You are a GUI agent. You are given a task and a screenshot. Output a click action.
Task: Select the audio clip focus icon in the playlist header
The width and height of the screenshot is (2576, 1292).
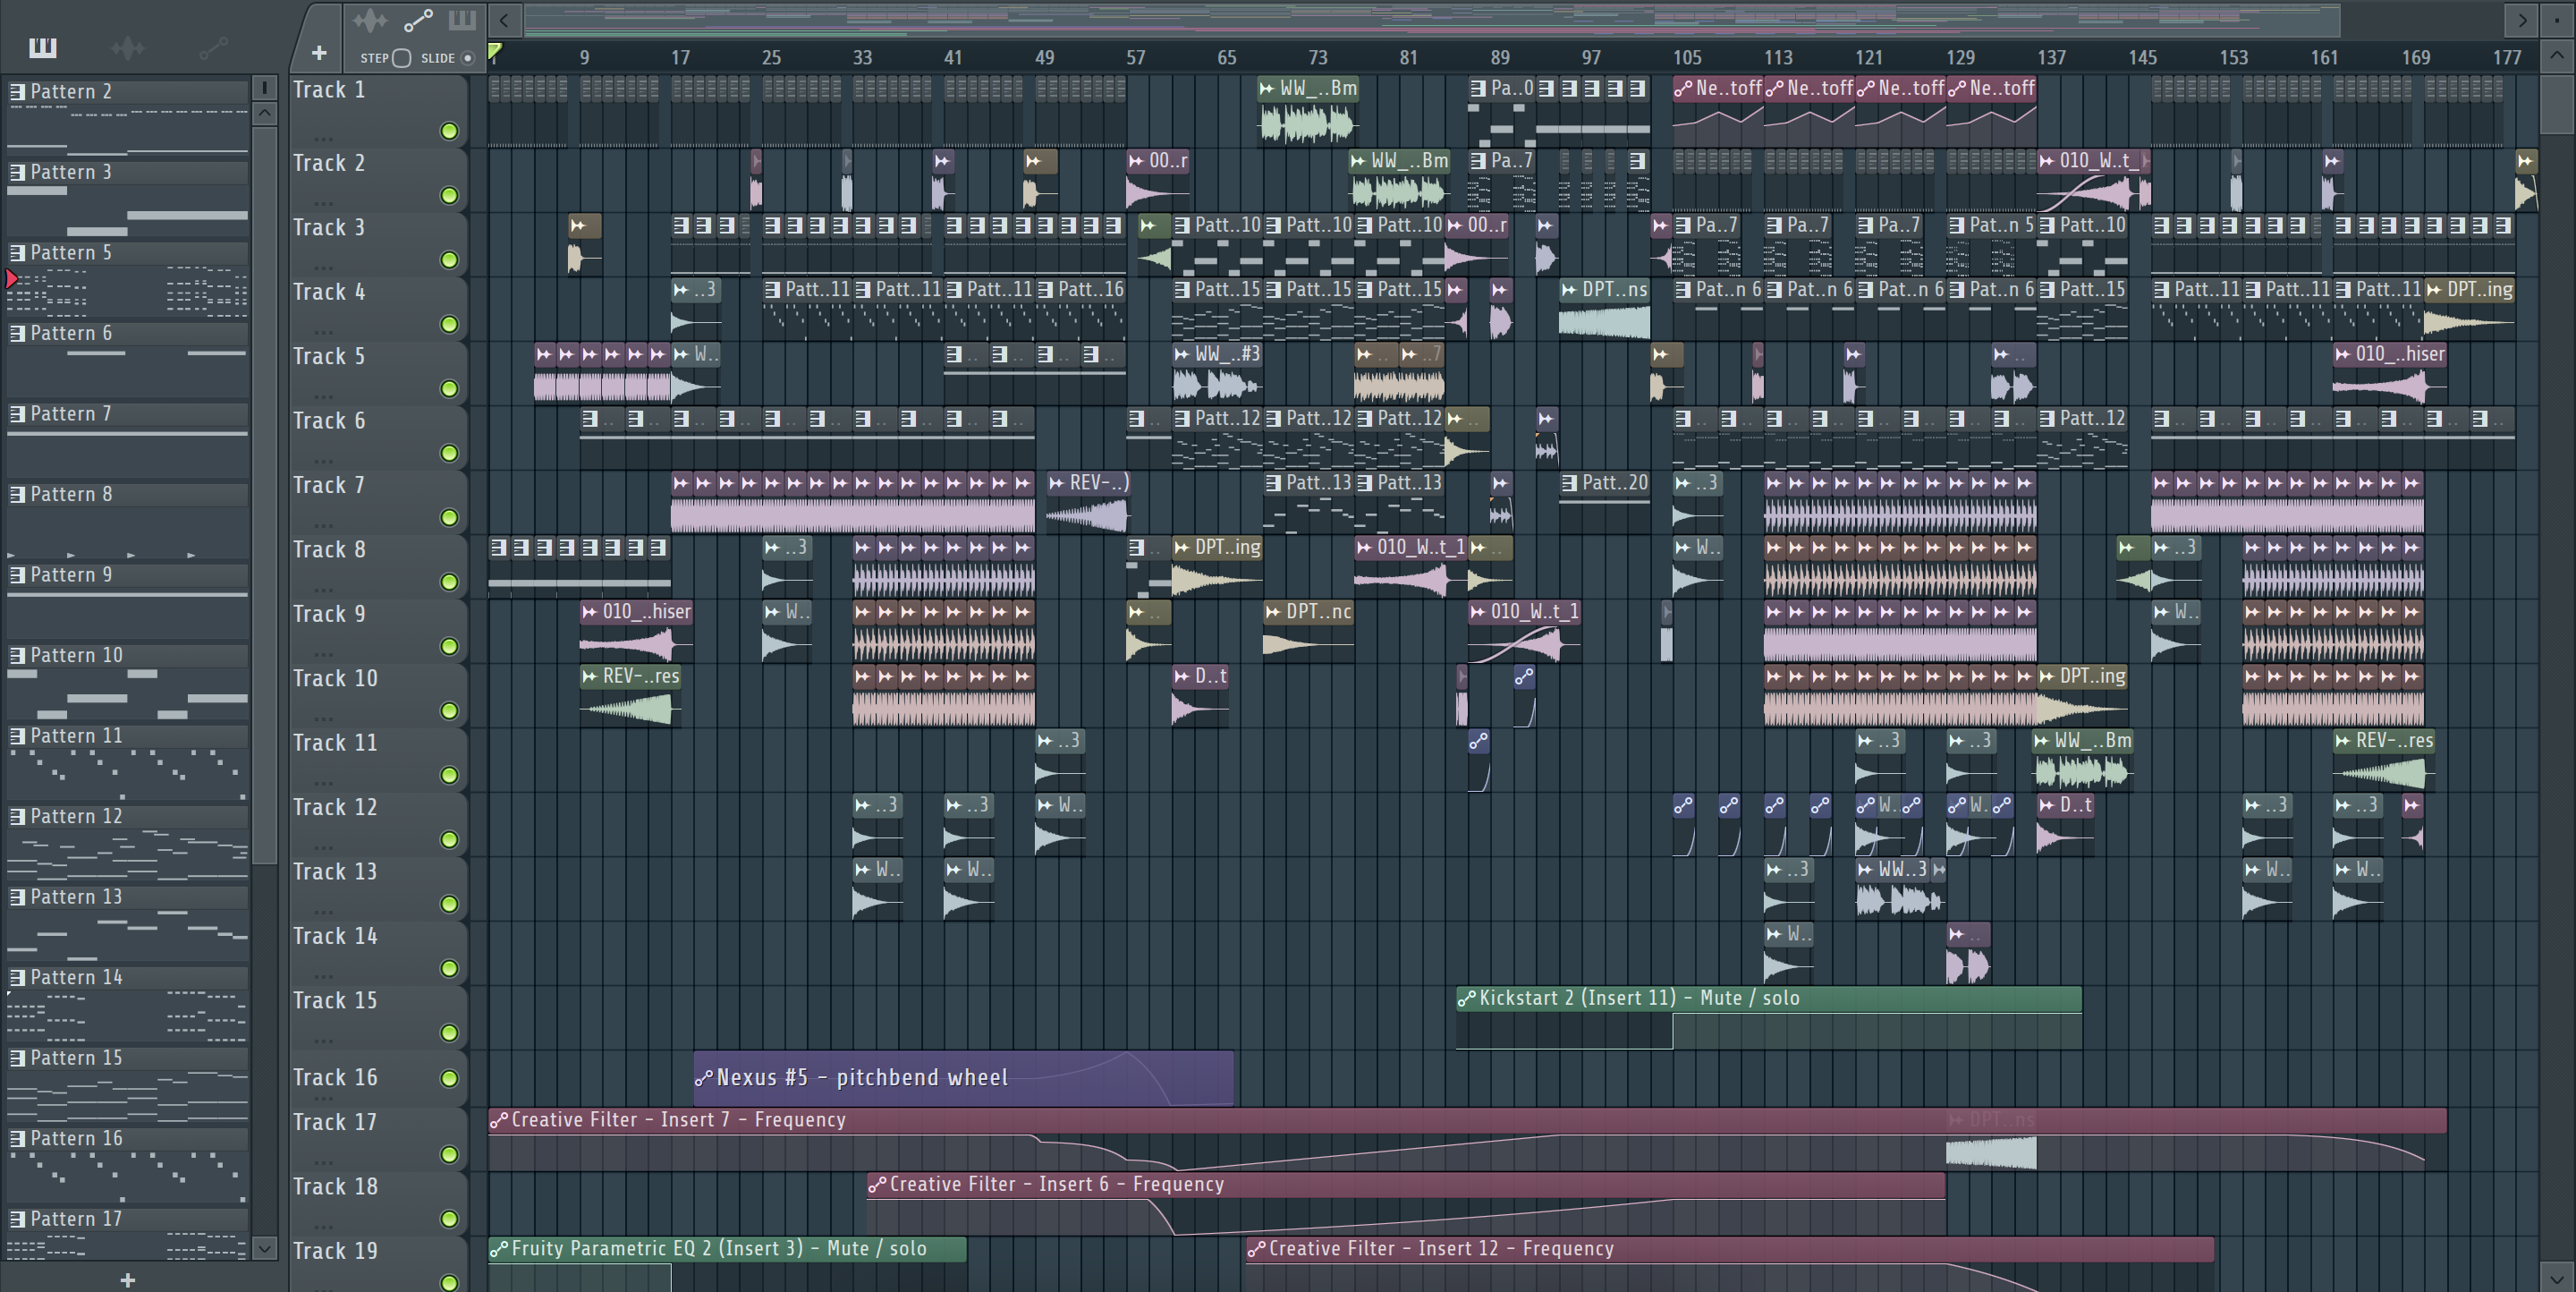point(369,20)
